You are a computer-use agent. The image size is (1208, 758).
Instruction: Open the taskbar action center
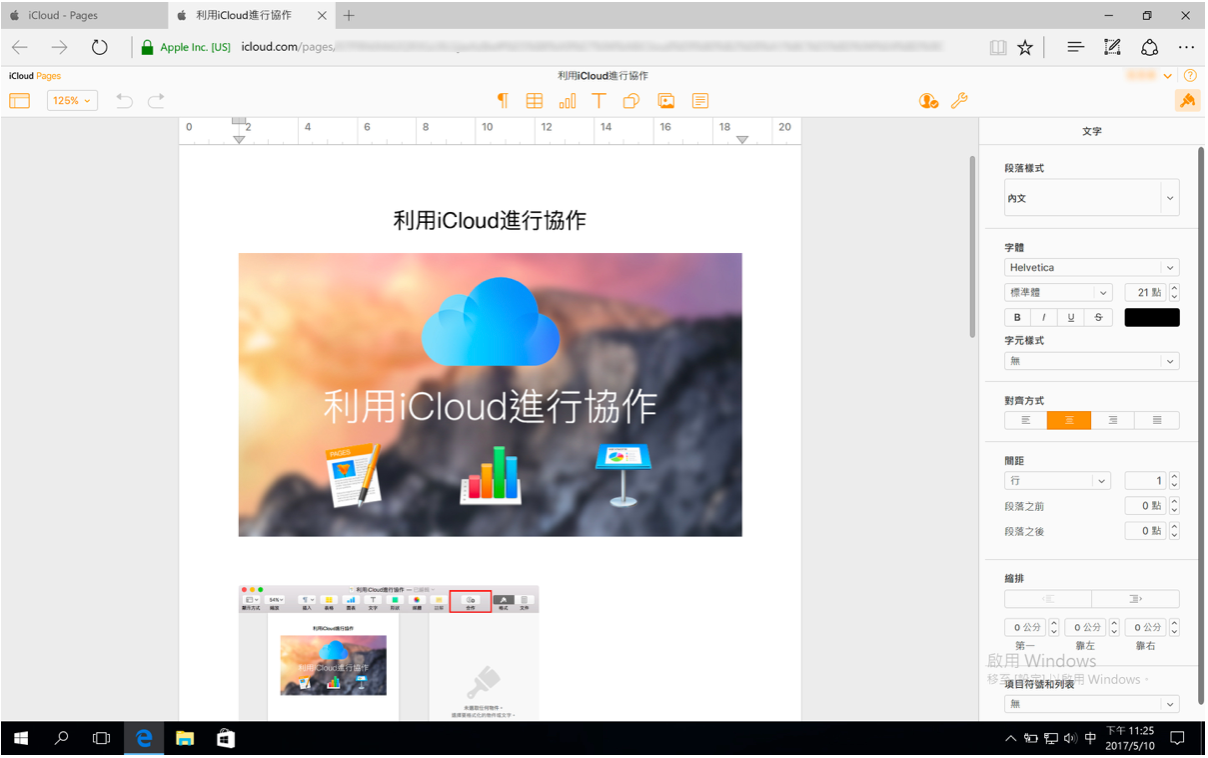click(1177, 738)
